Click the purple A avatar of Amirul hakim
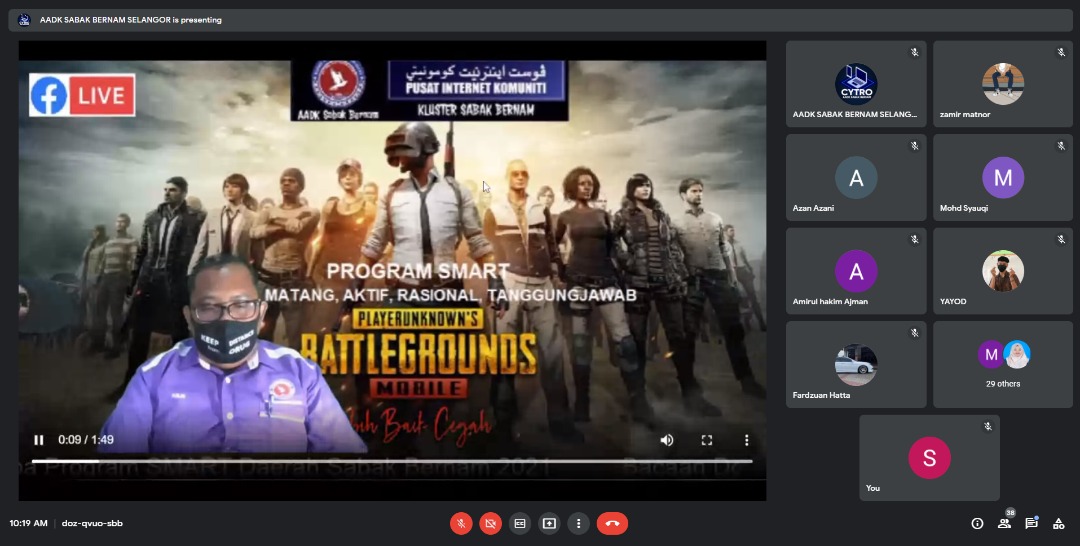1080x546 pixels. coord(856,271)
